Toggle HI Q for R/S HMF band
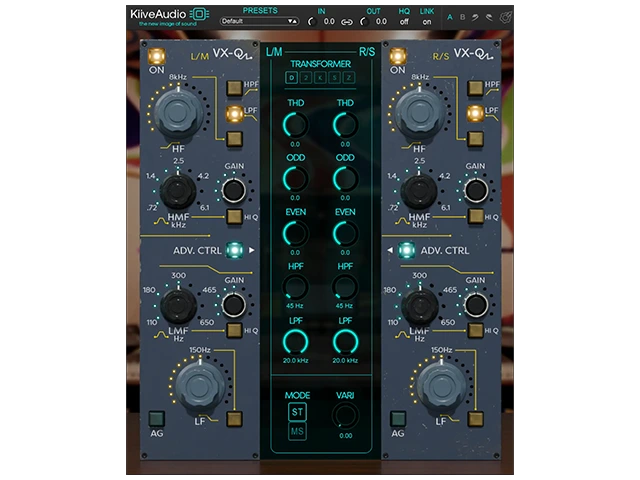The height and width of the screenshot is (480, 640). pyautogui.click(x=476, y=217)
